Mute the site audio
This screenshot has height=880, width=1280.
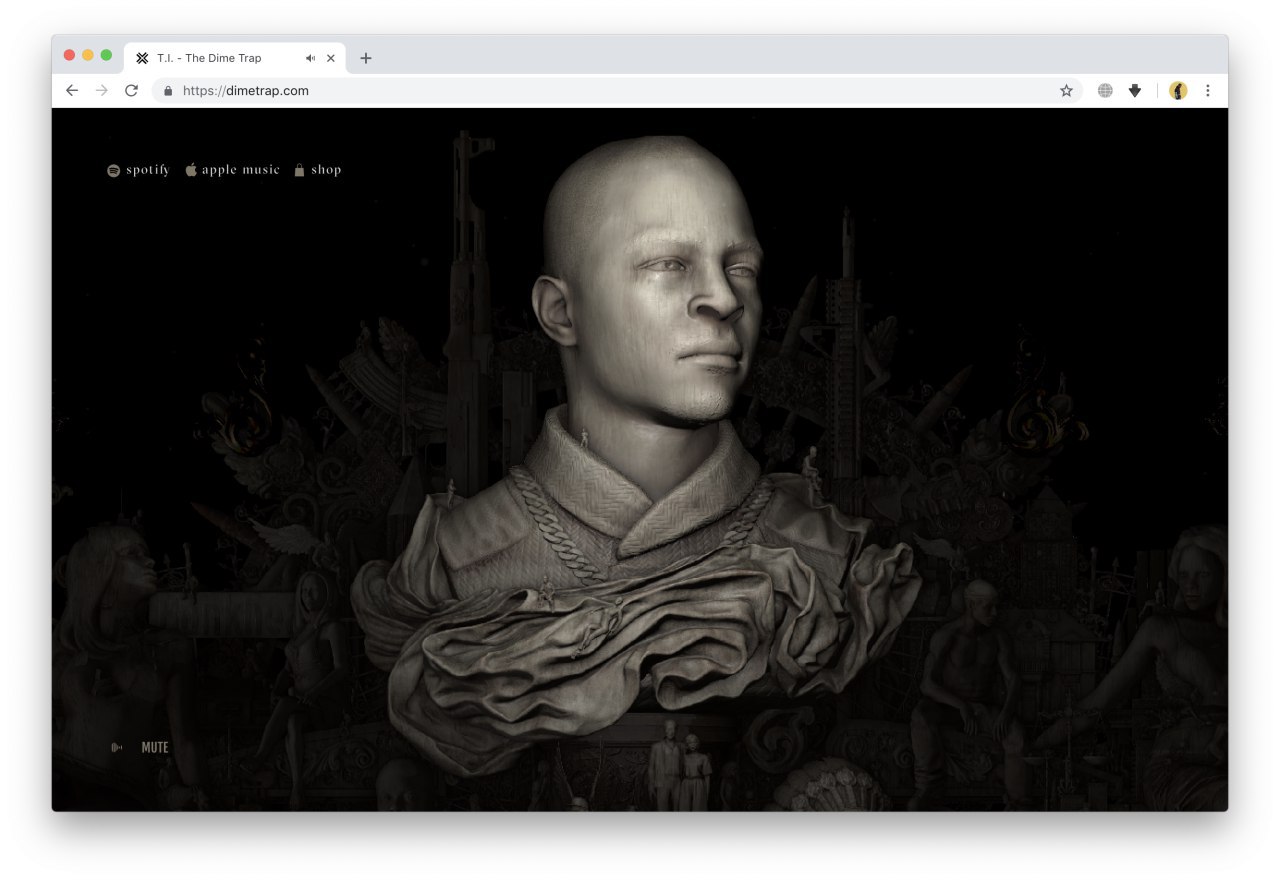(155, 747)
